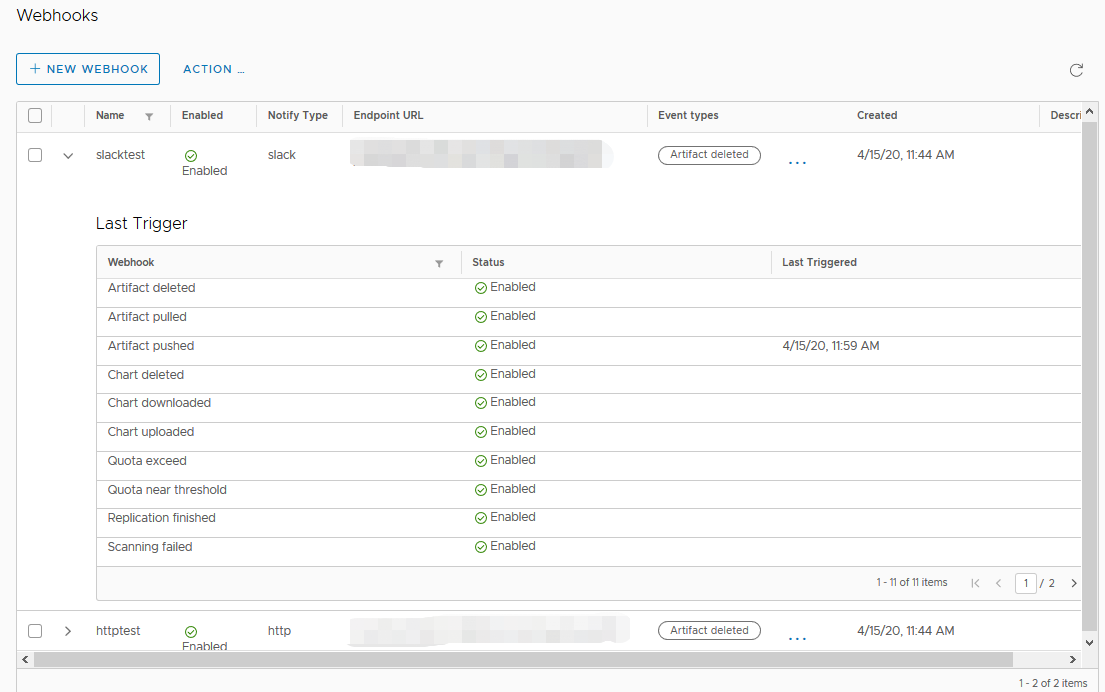Check the slacktest webhook row checkbox
1105x692 pixels.
pyautogui.click(x=35, y=155)
